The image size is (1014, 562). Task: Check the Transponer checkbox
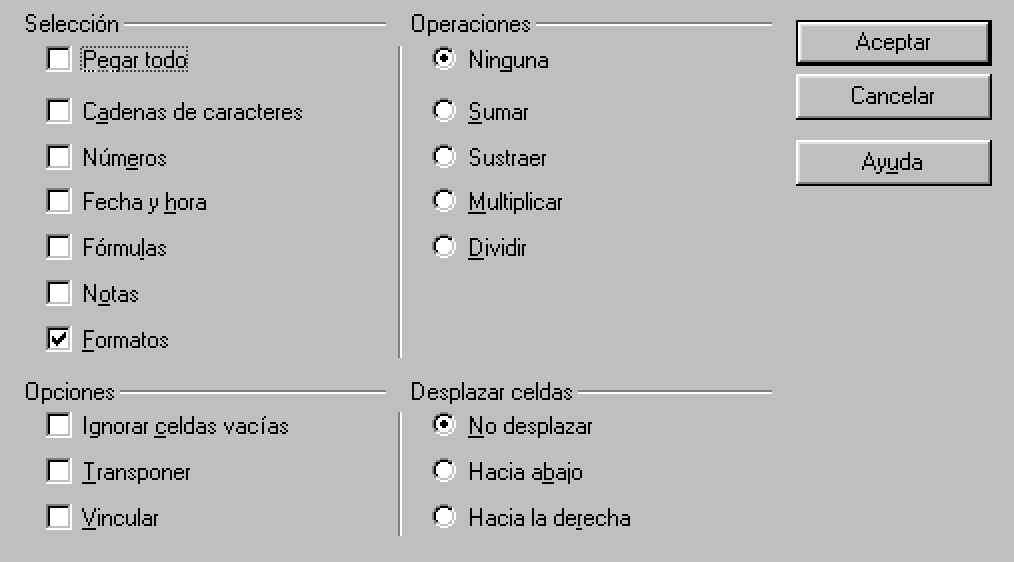59,471
